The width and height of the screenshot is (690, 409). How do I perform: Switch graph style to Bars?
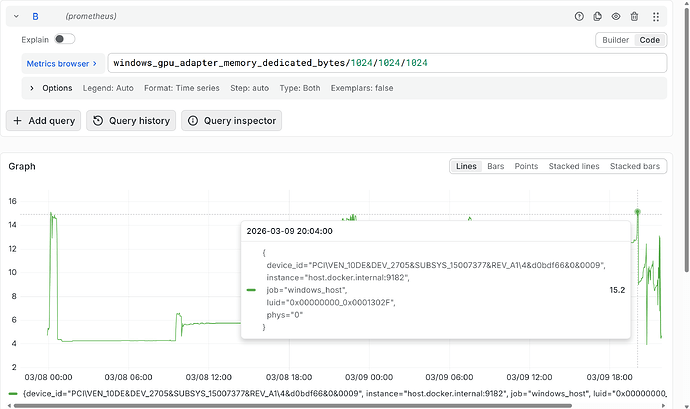(495, 166)
